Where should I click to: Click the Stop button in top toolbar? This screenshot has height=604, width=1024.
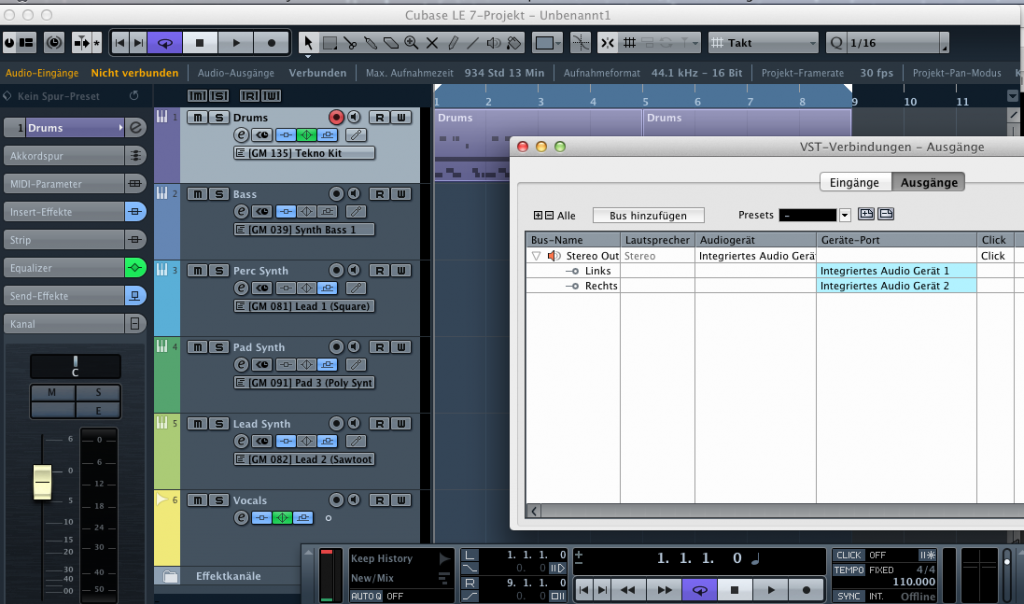click(x=200, y=43)
